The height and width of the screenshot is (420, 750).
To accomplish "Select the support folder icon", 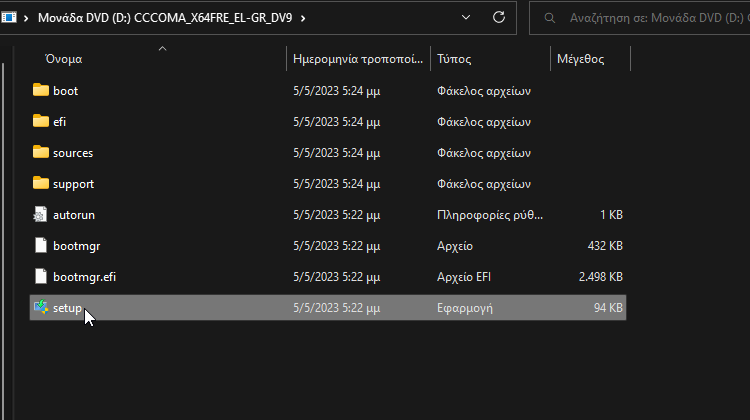I will 41,183.
